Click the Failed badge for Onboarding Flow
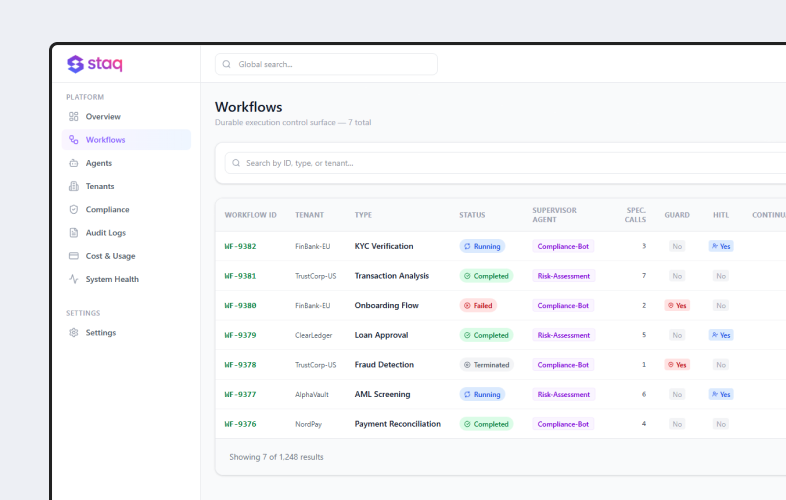786x500 pixels. click(x=478, y=305)
